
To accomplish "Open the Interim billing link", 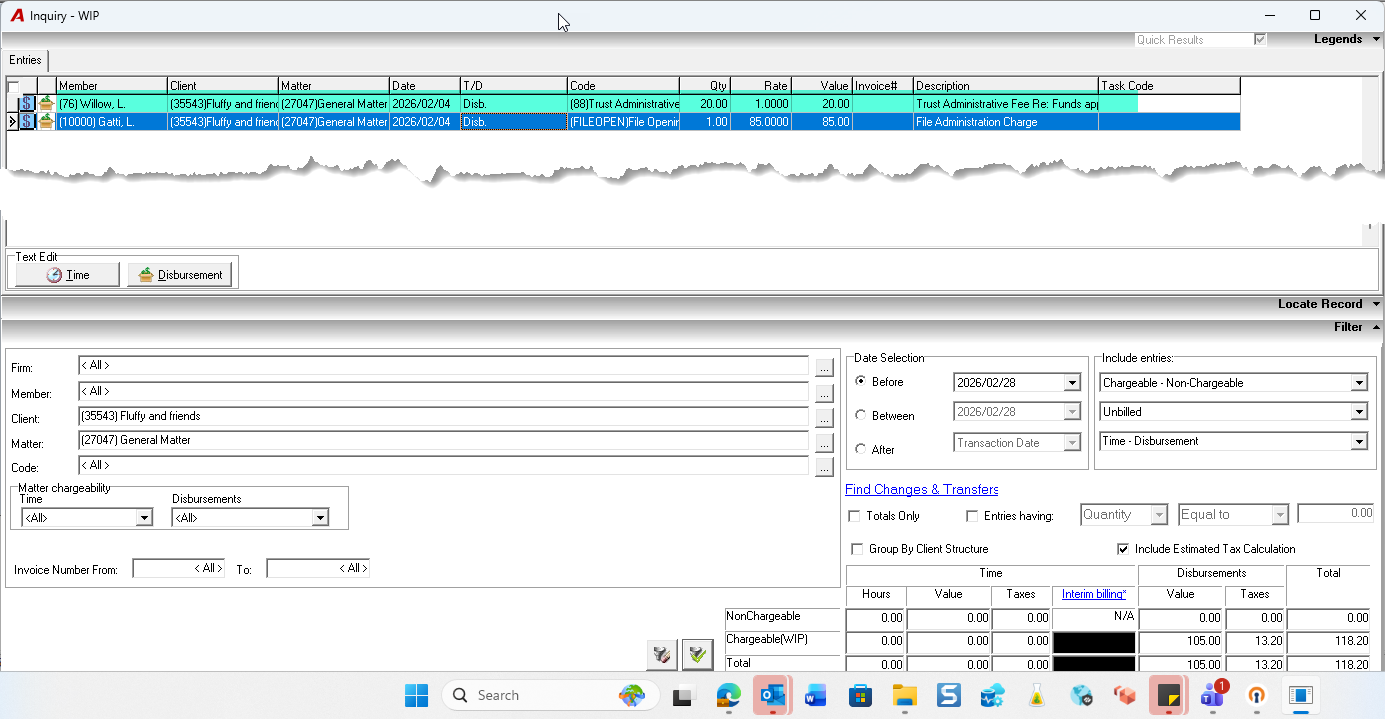I will [x=1094, y=594].
